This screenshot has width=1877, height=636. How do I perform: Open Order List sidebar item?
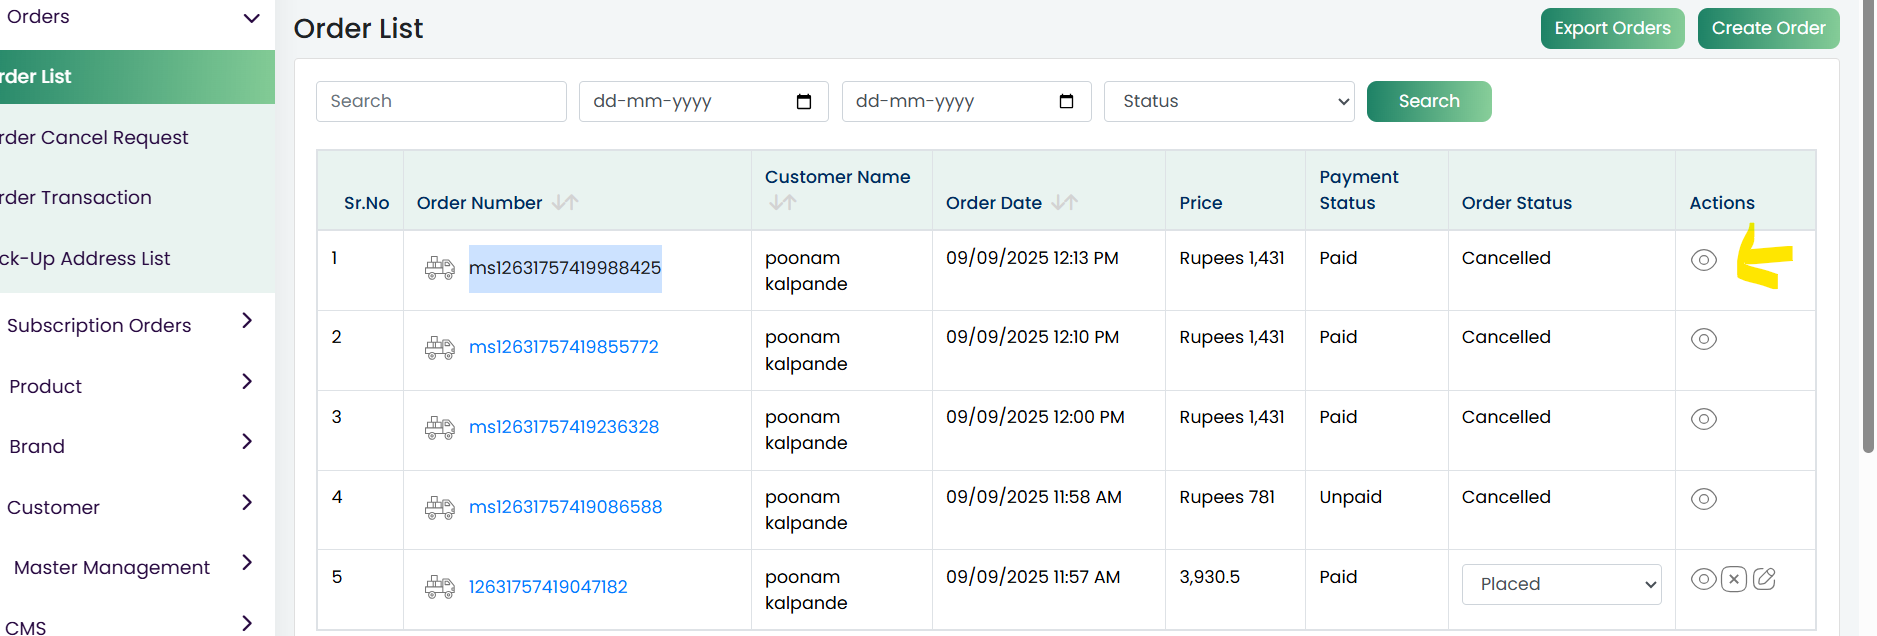[137, 77]
